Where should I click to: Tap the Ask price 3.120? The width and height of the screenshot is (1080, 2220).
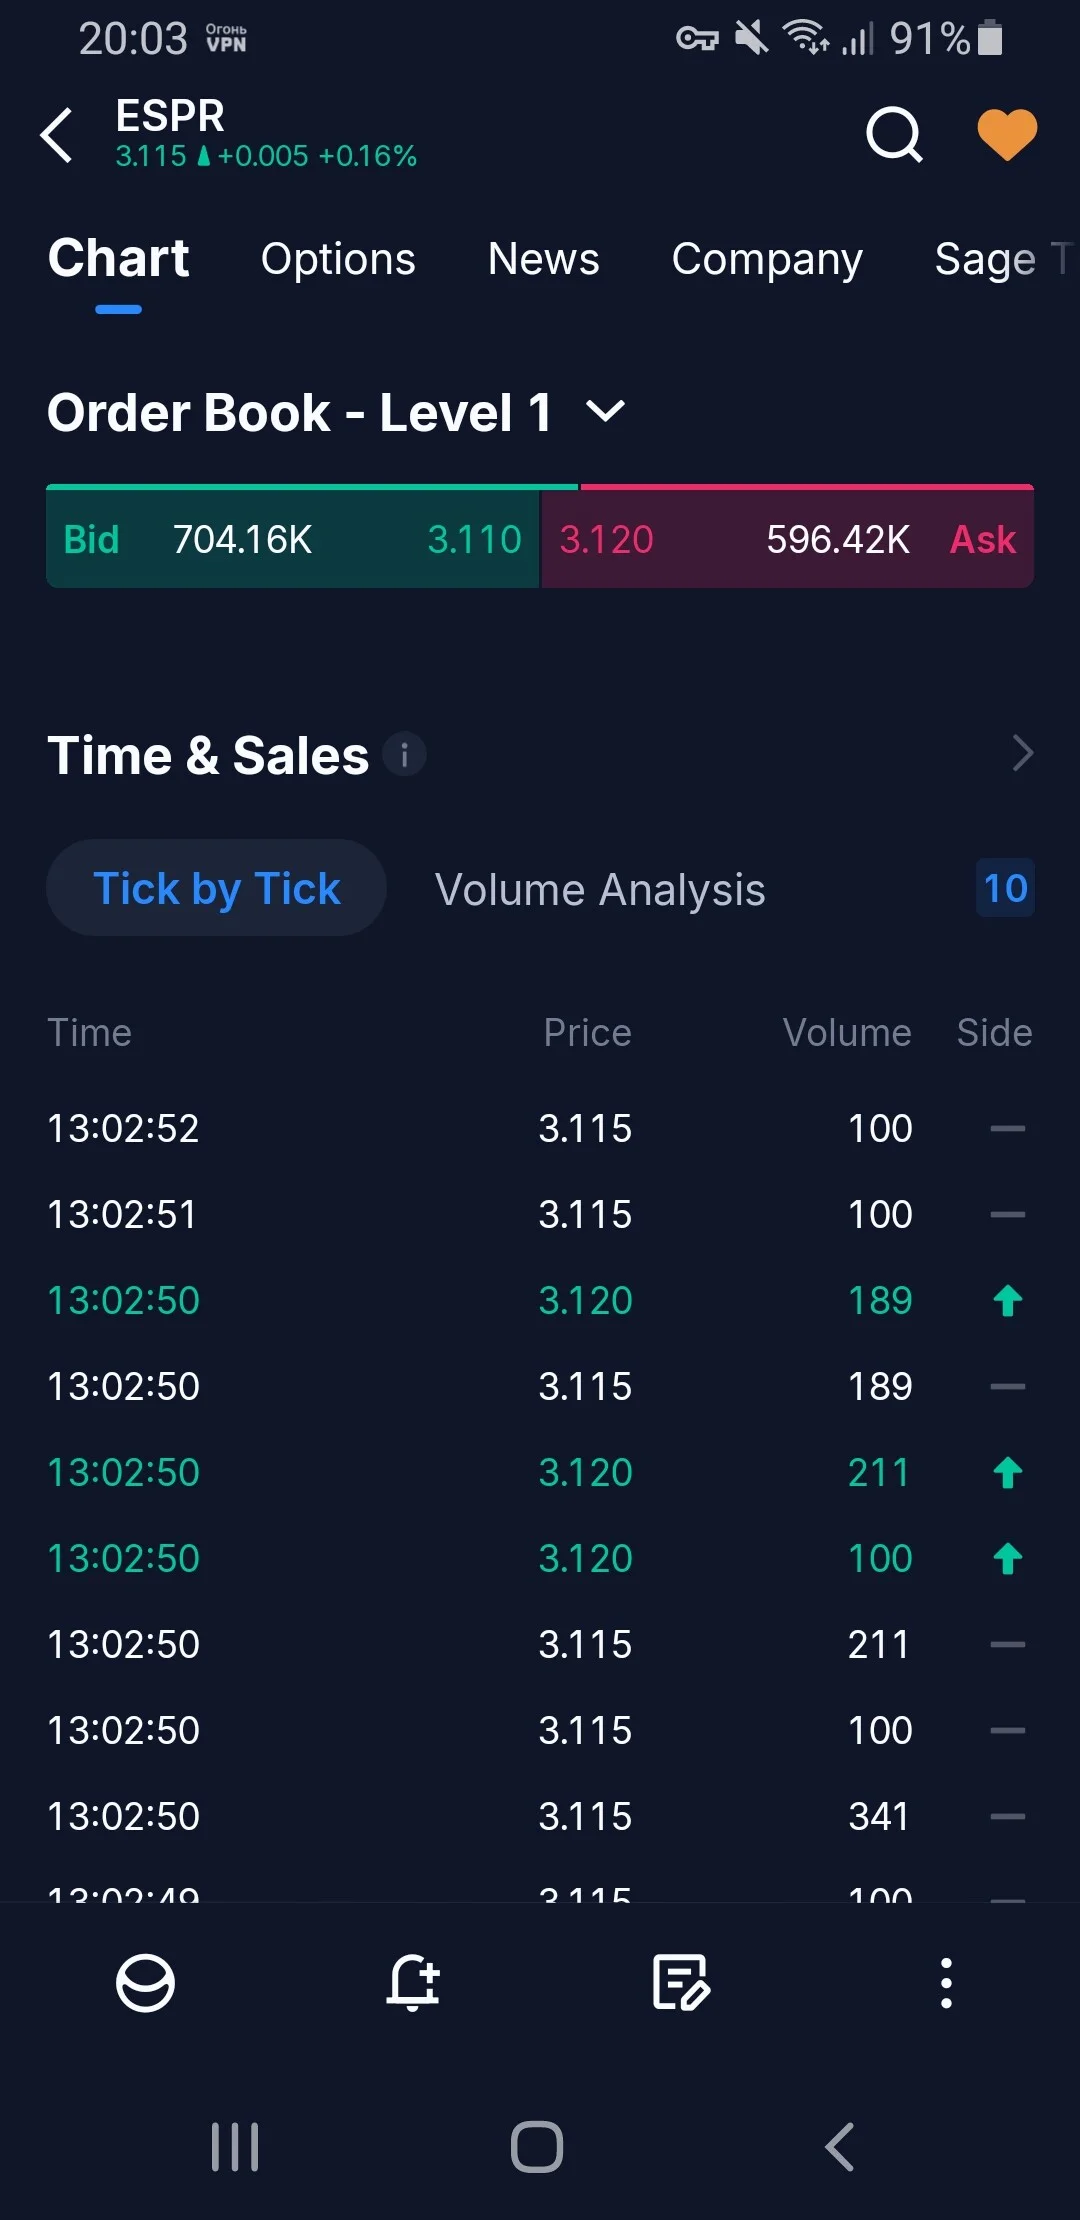606,540
